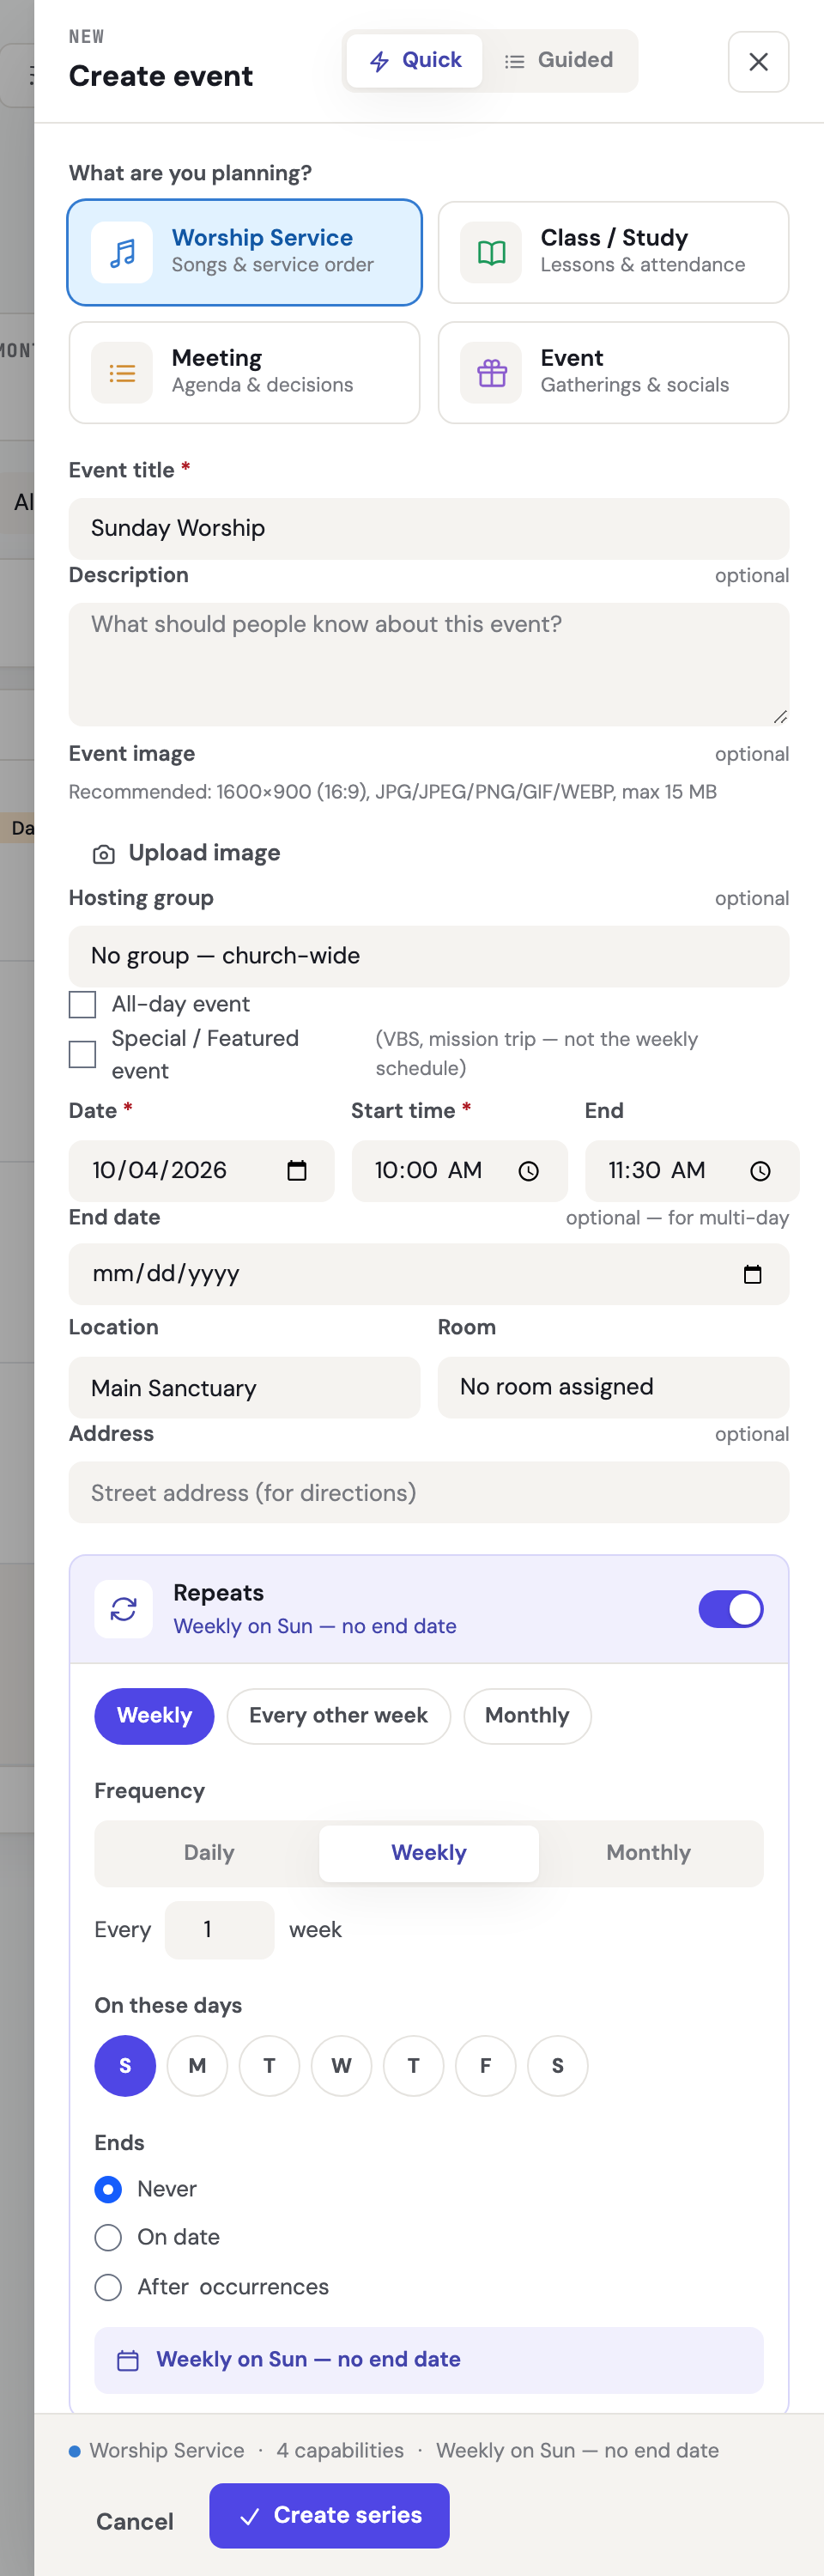Click the Upload image button

coord(187,853)
